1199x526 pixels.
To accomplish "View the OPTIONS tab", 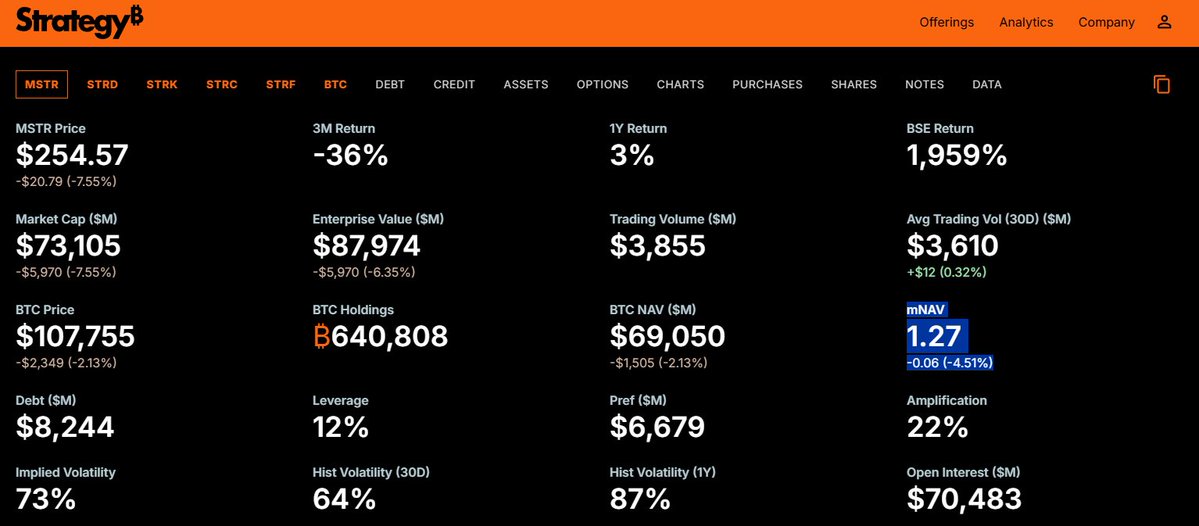I will [602, 85].
